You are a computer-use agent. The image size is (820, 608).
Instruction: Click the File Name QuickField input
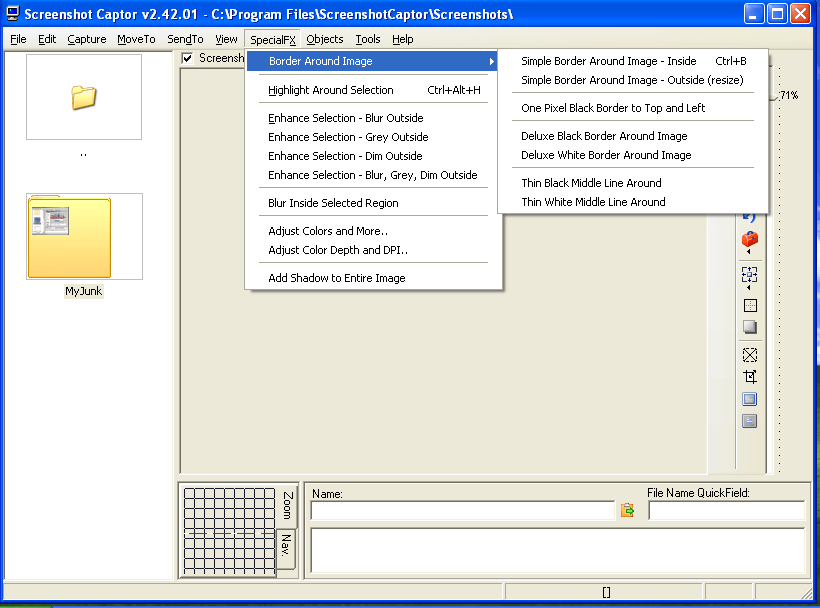pos(726,511)
